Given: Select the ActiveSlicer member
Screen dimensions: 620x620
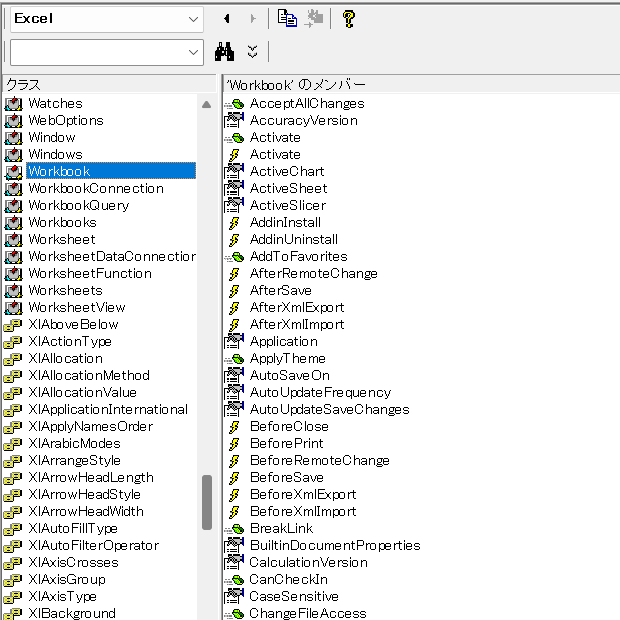Looking at the screenshot, I should (288, 206).
